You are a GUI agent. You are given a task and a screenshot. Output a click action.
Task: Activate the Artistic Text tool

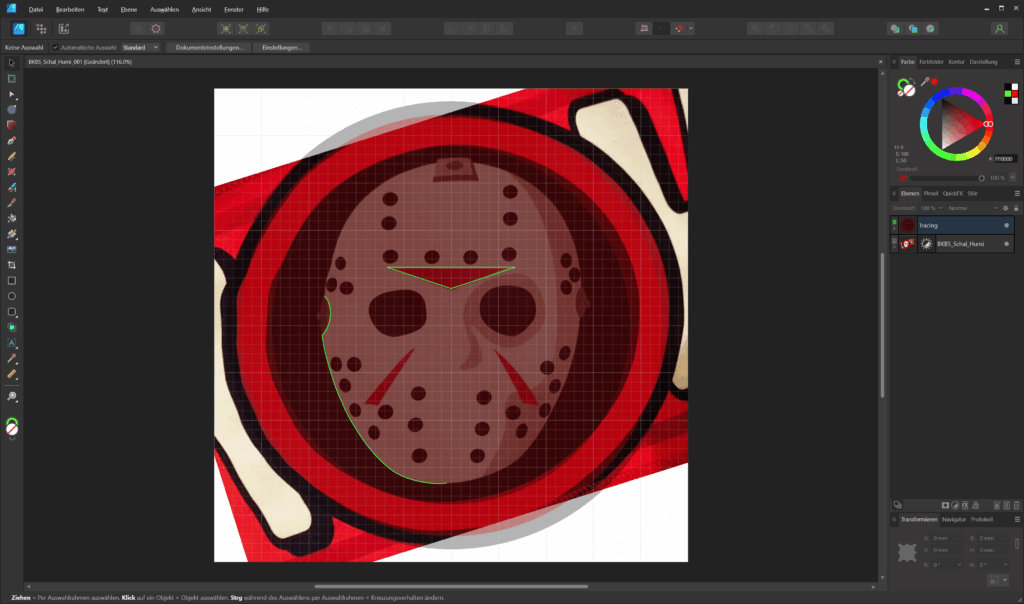point(12,343)
